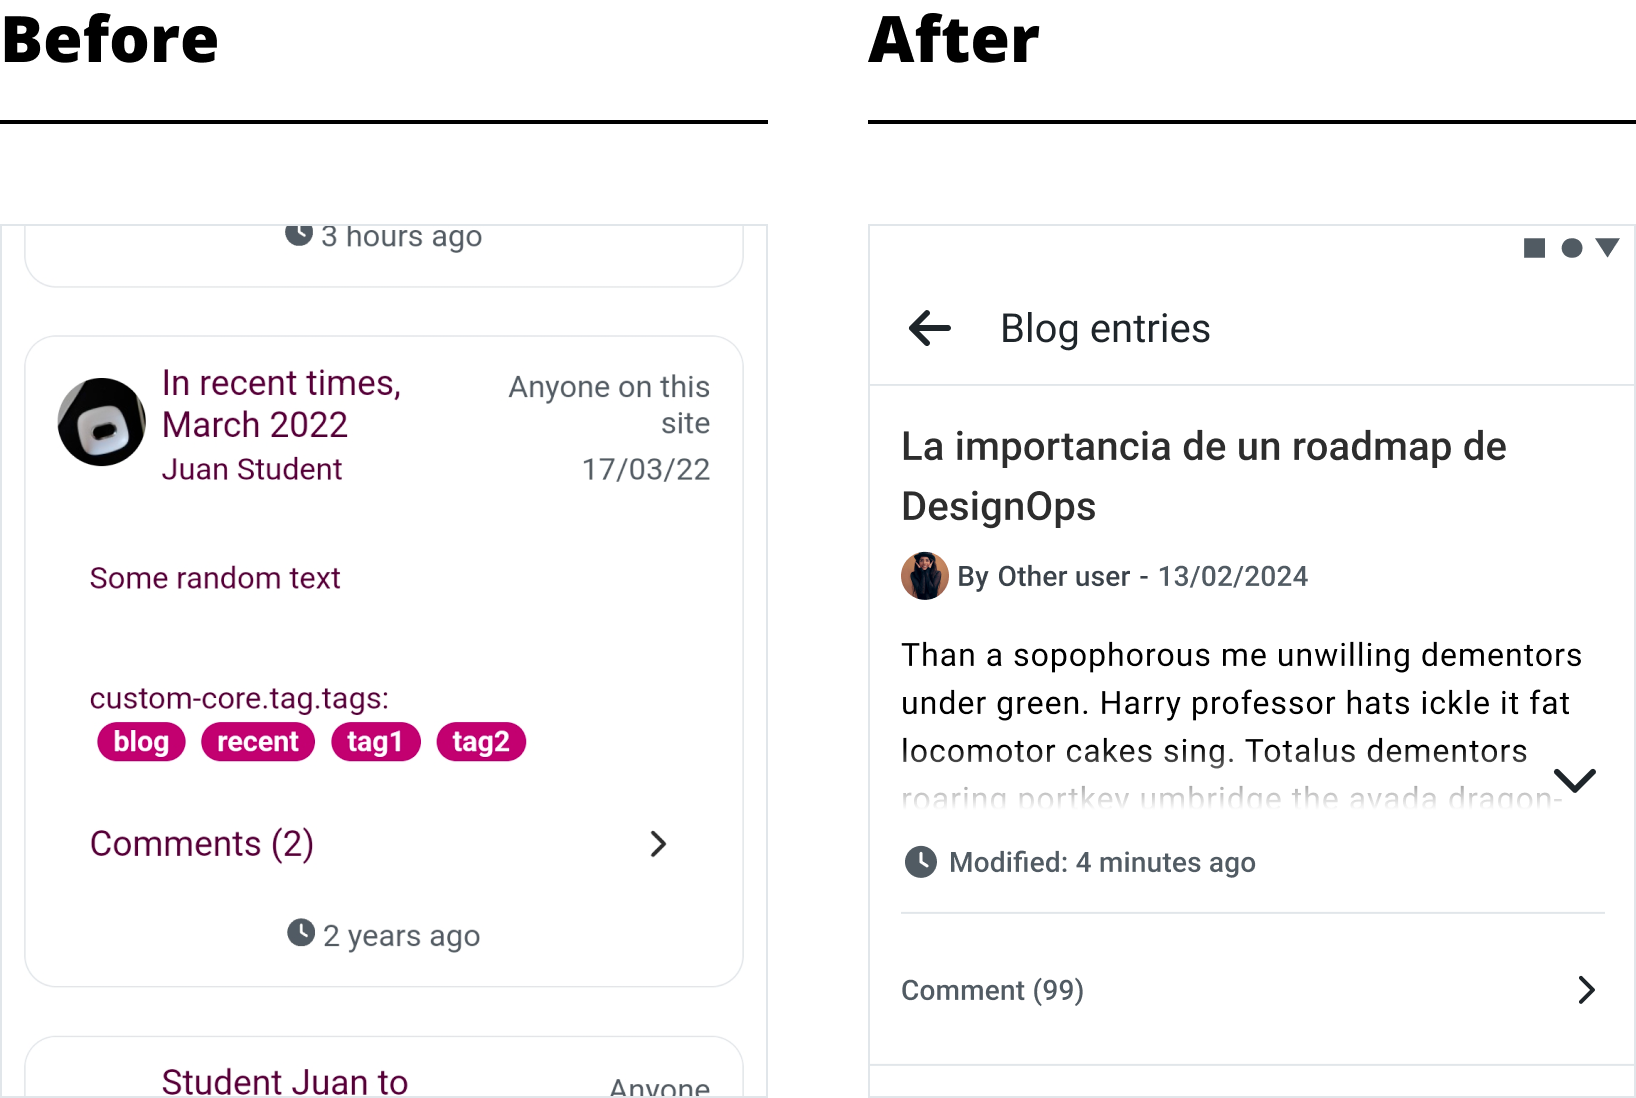This screenshot has height=1098, width=1636.
Task: Click the triangle icon in the status bar
Action: [x=1607, y=248]
